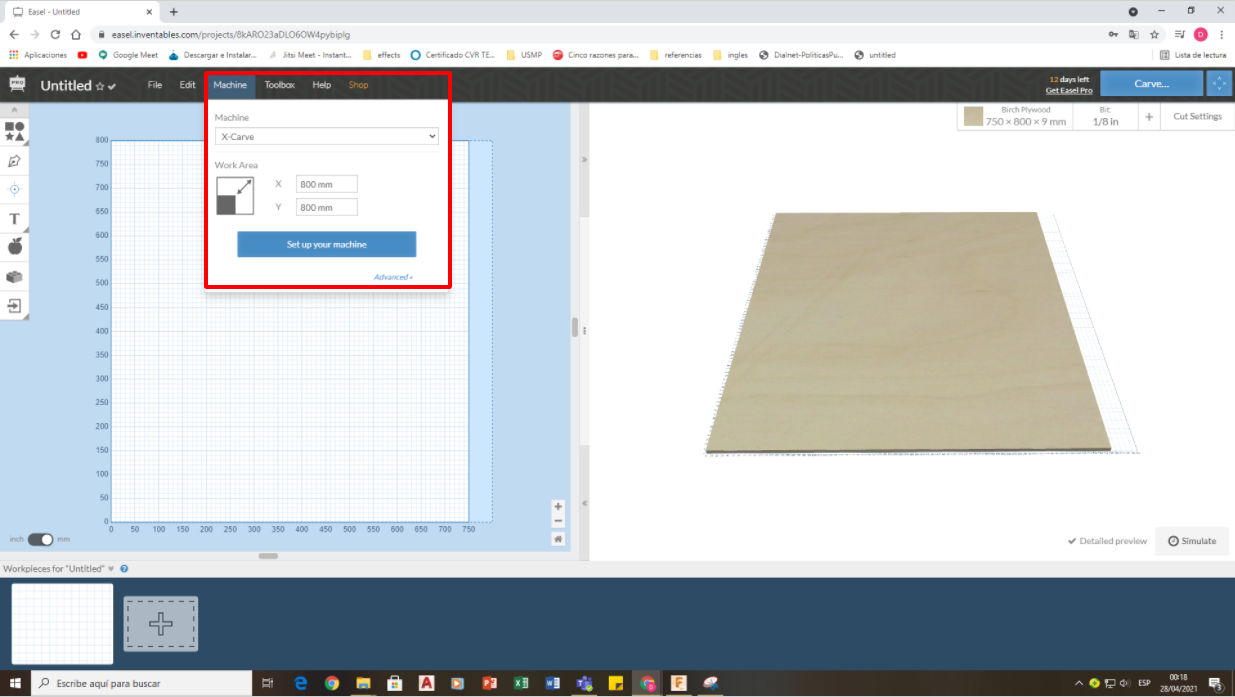This screenshot has height=697, width=1235.
Task: Open the Shapes tool in the left toolbar
Action: pos(14,131)
